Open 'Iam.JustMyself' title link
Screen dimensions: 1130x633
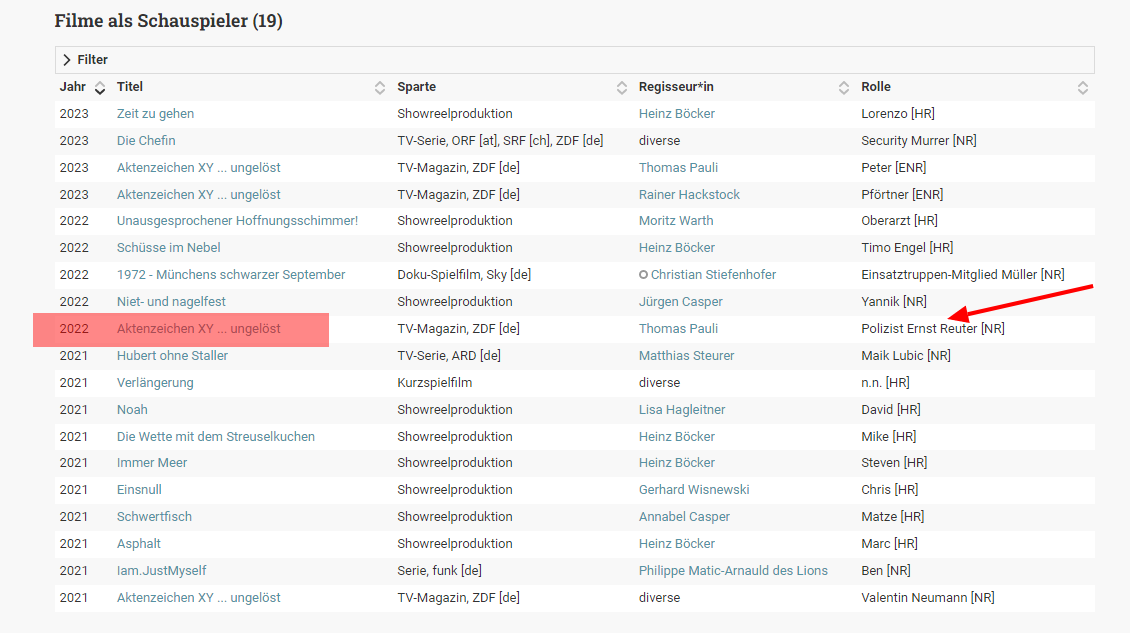pos(162,571)
